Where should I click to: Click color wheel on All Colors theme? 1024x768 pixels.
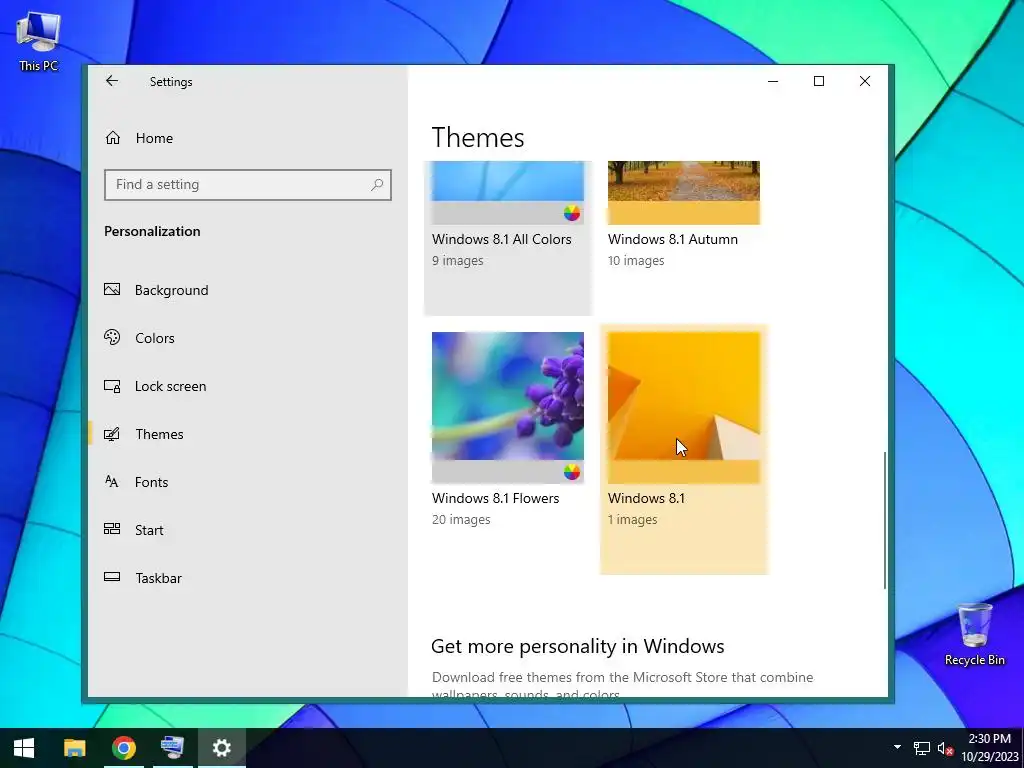[571, 213]
